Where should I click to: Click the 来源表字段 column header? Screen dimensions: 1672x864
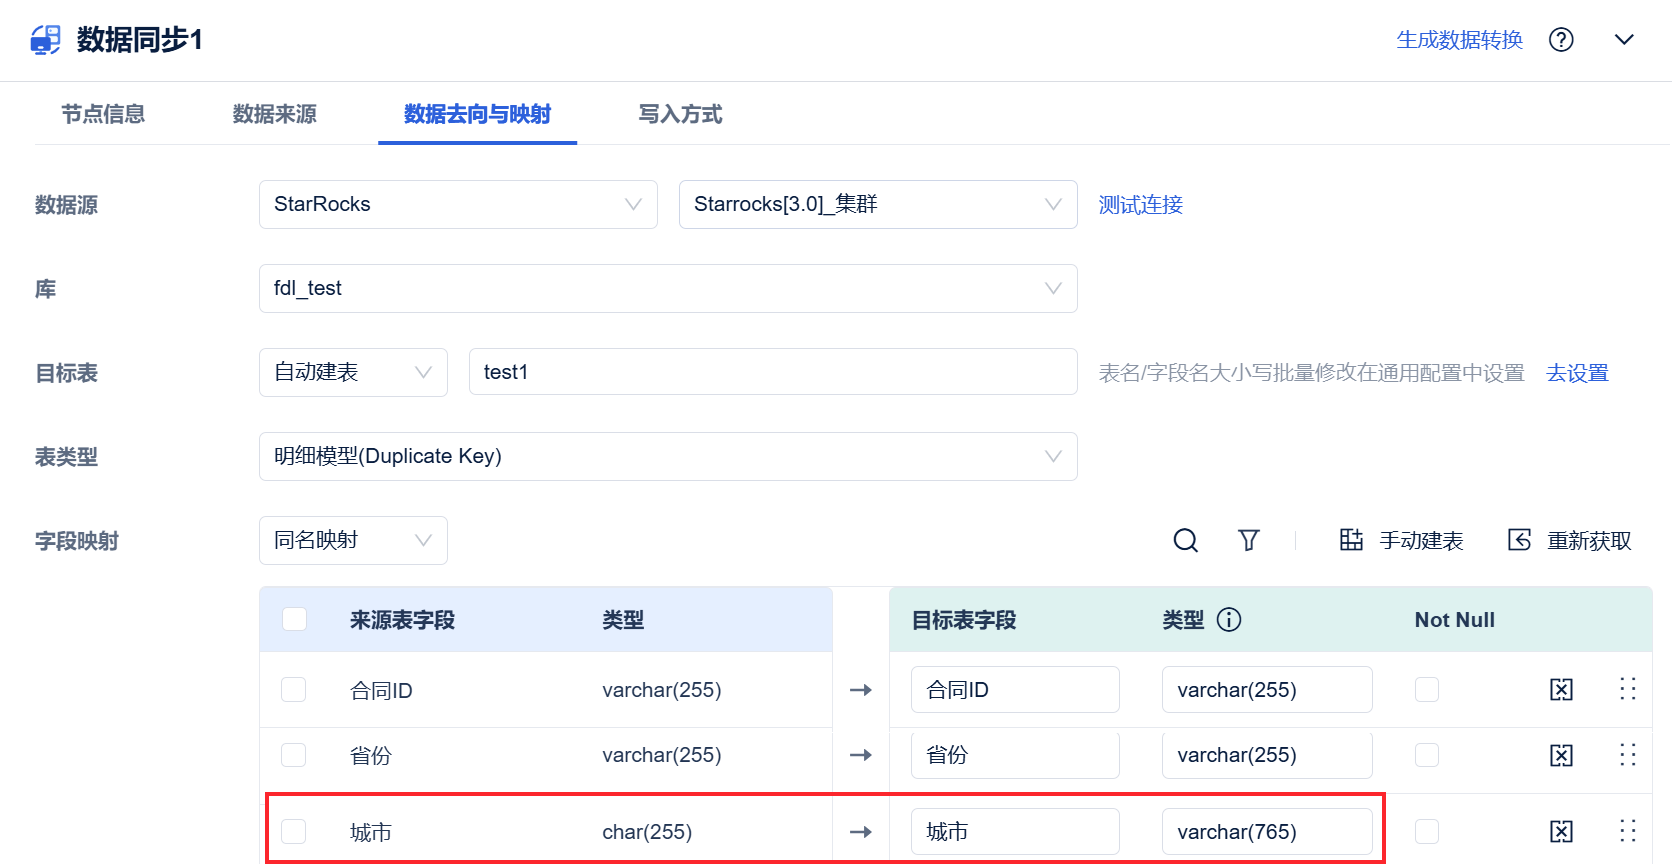(x=402, y=620)
